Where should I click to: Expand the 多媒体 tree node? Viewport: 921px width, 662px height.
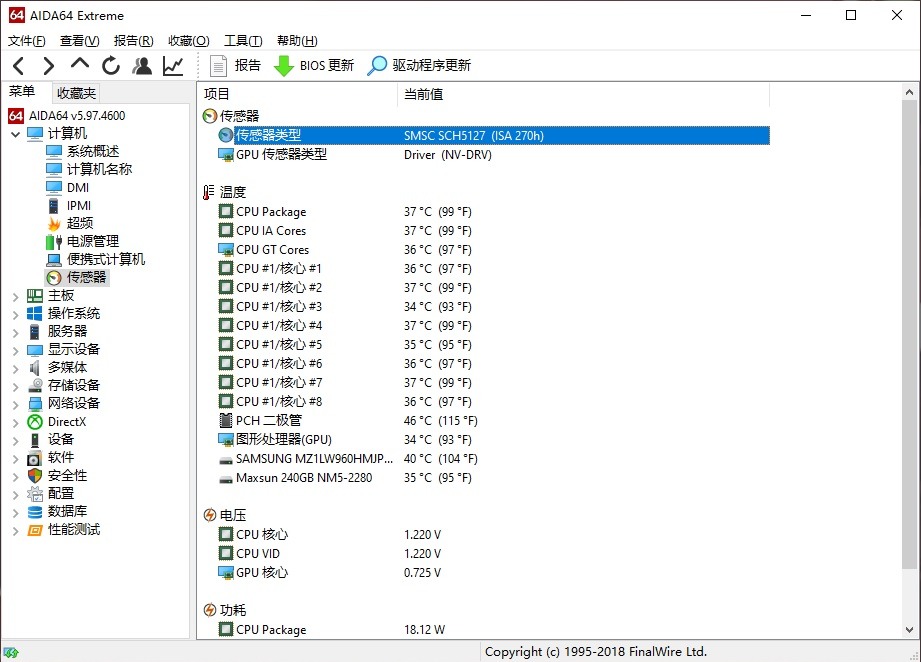16,369
